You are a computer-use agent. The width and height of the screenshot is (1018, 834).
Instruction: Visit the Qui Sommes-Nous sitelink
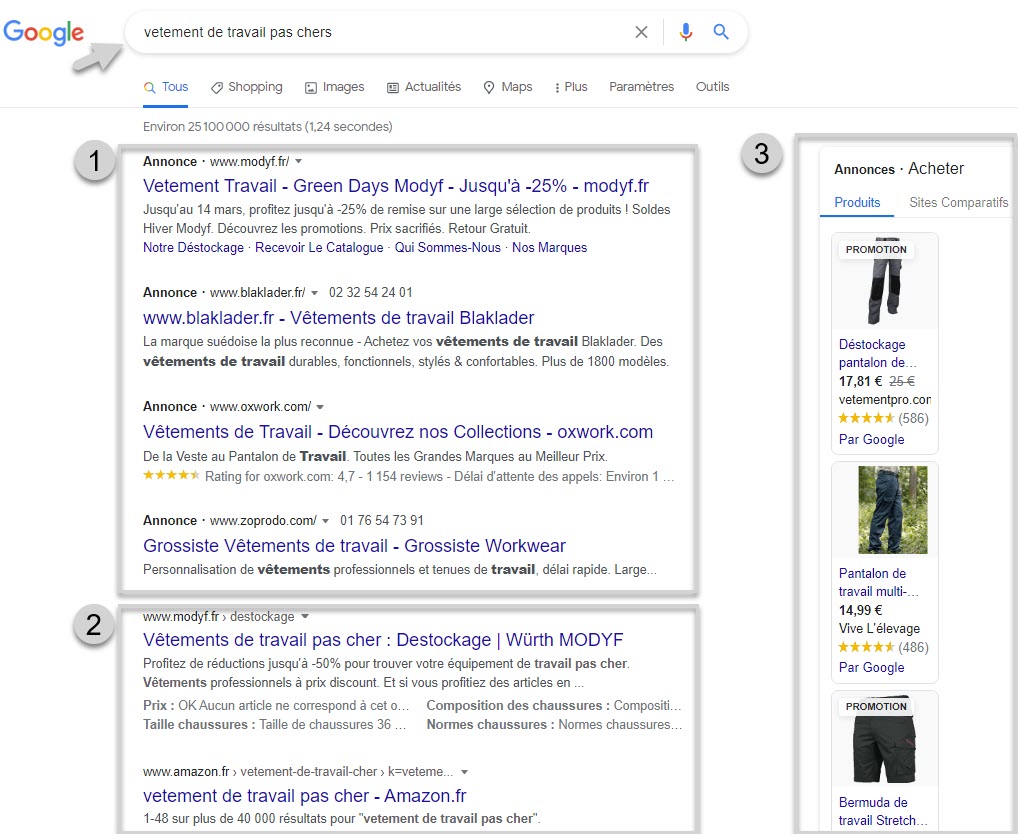tap(448, 247)
